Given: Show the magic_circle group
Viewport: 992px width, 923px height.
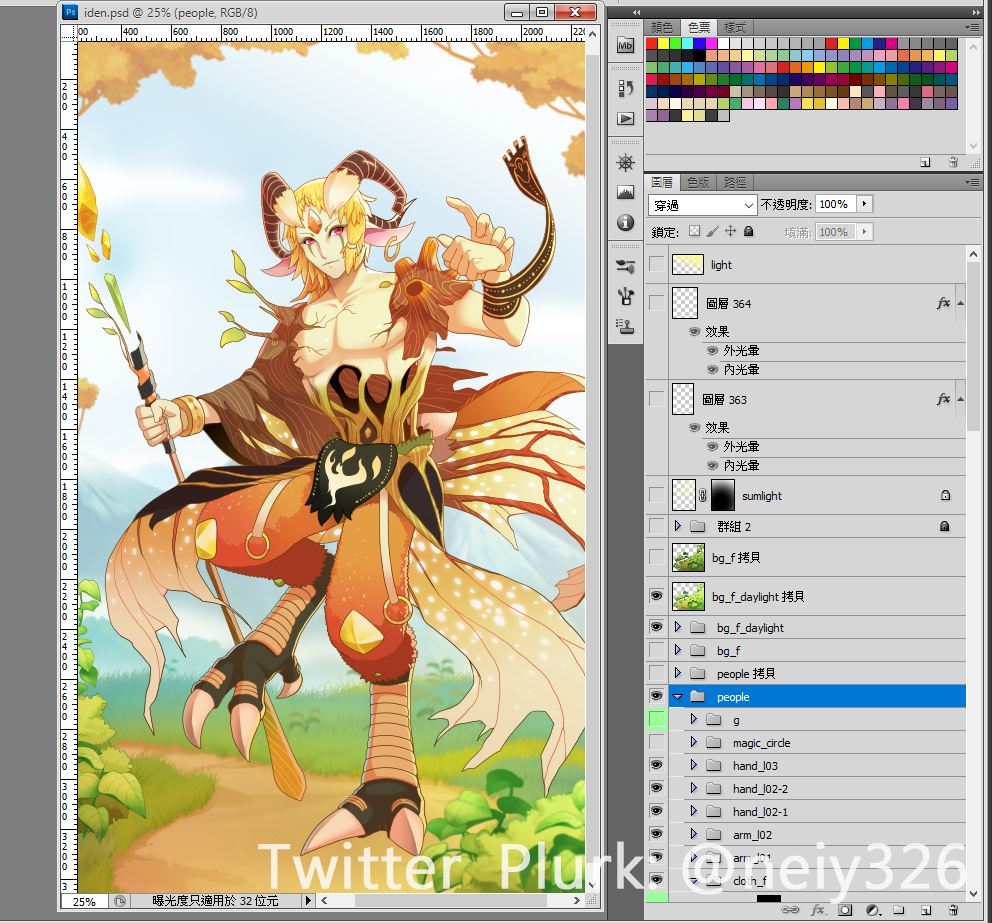Looking at the screenshot, I should point(656,743).
